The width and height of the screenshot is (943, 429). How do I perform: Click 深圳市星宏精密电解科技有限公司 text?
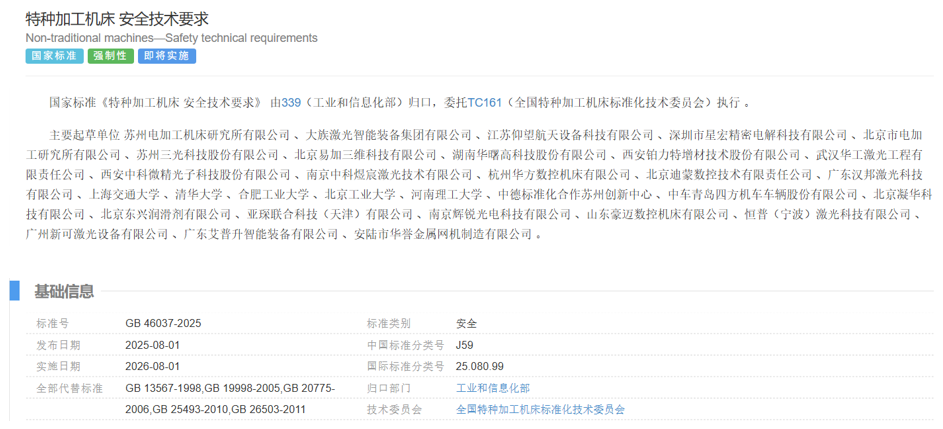tap(758, 135)
